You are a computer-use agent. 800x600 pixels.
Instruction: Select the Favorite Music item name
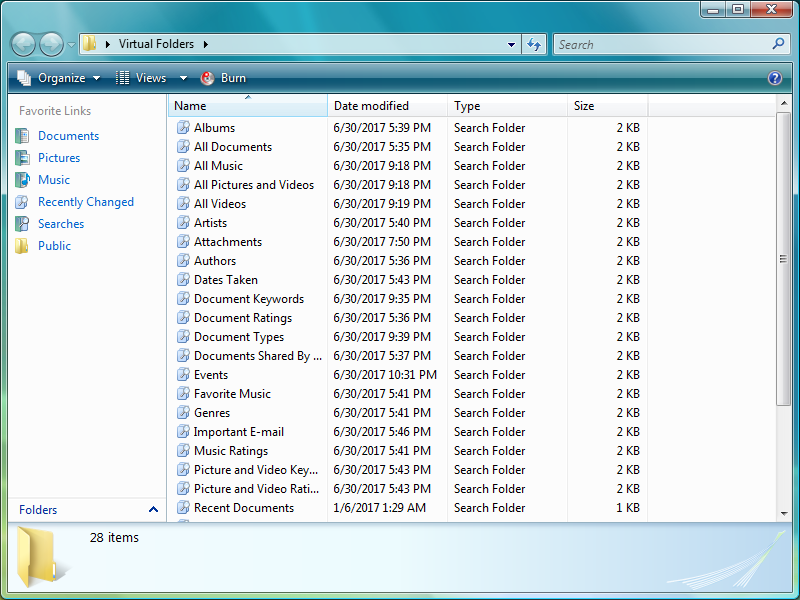pyautogui.click(x=232, y=393)
